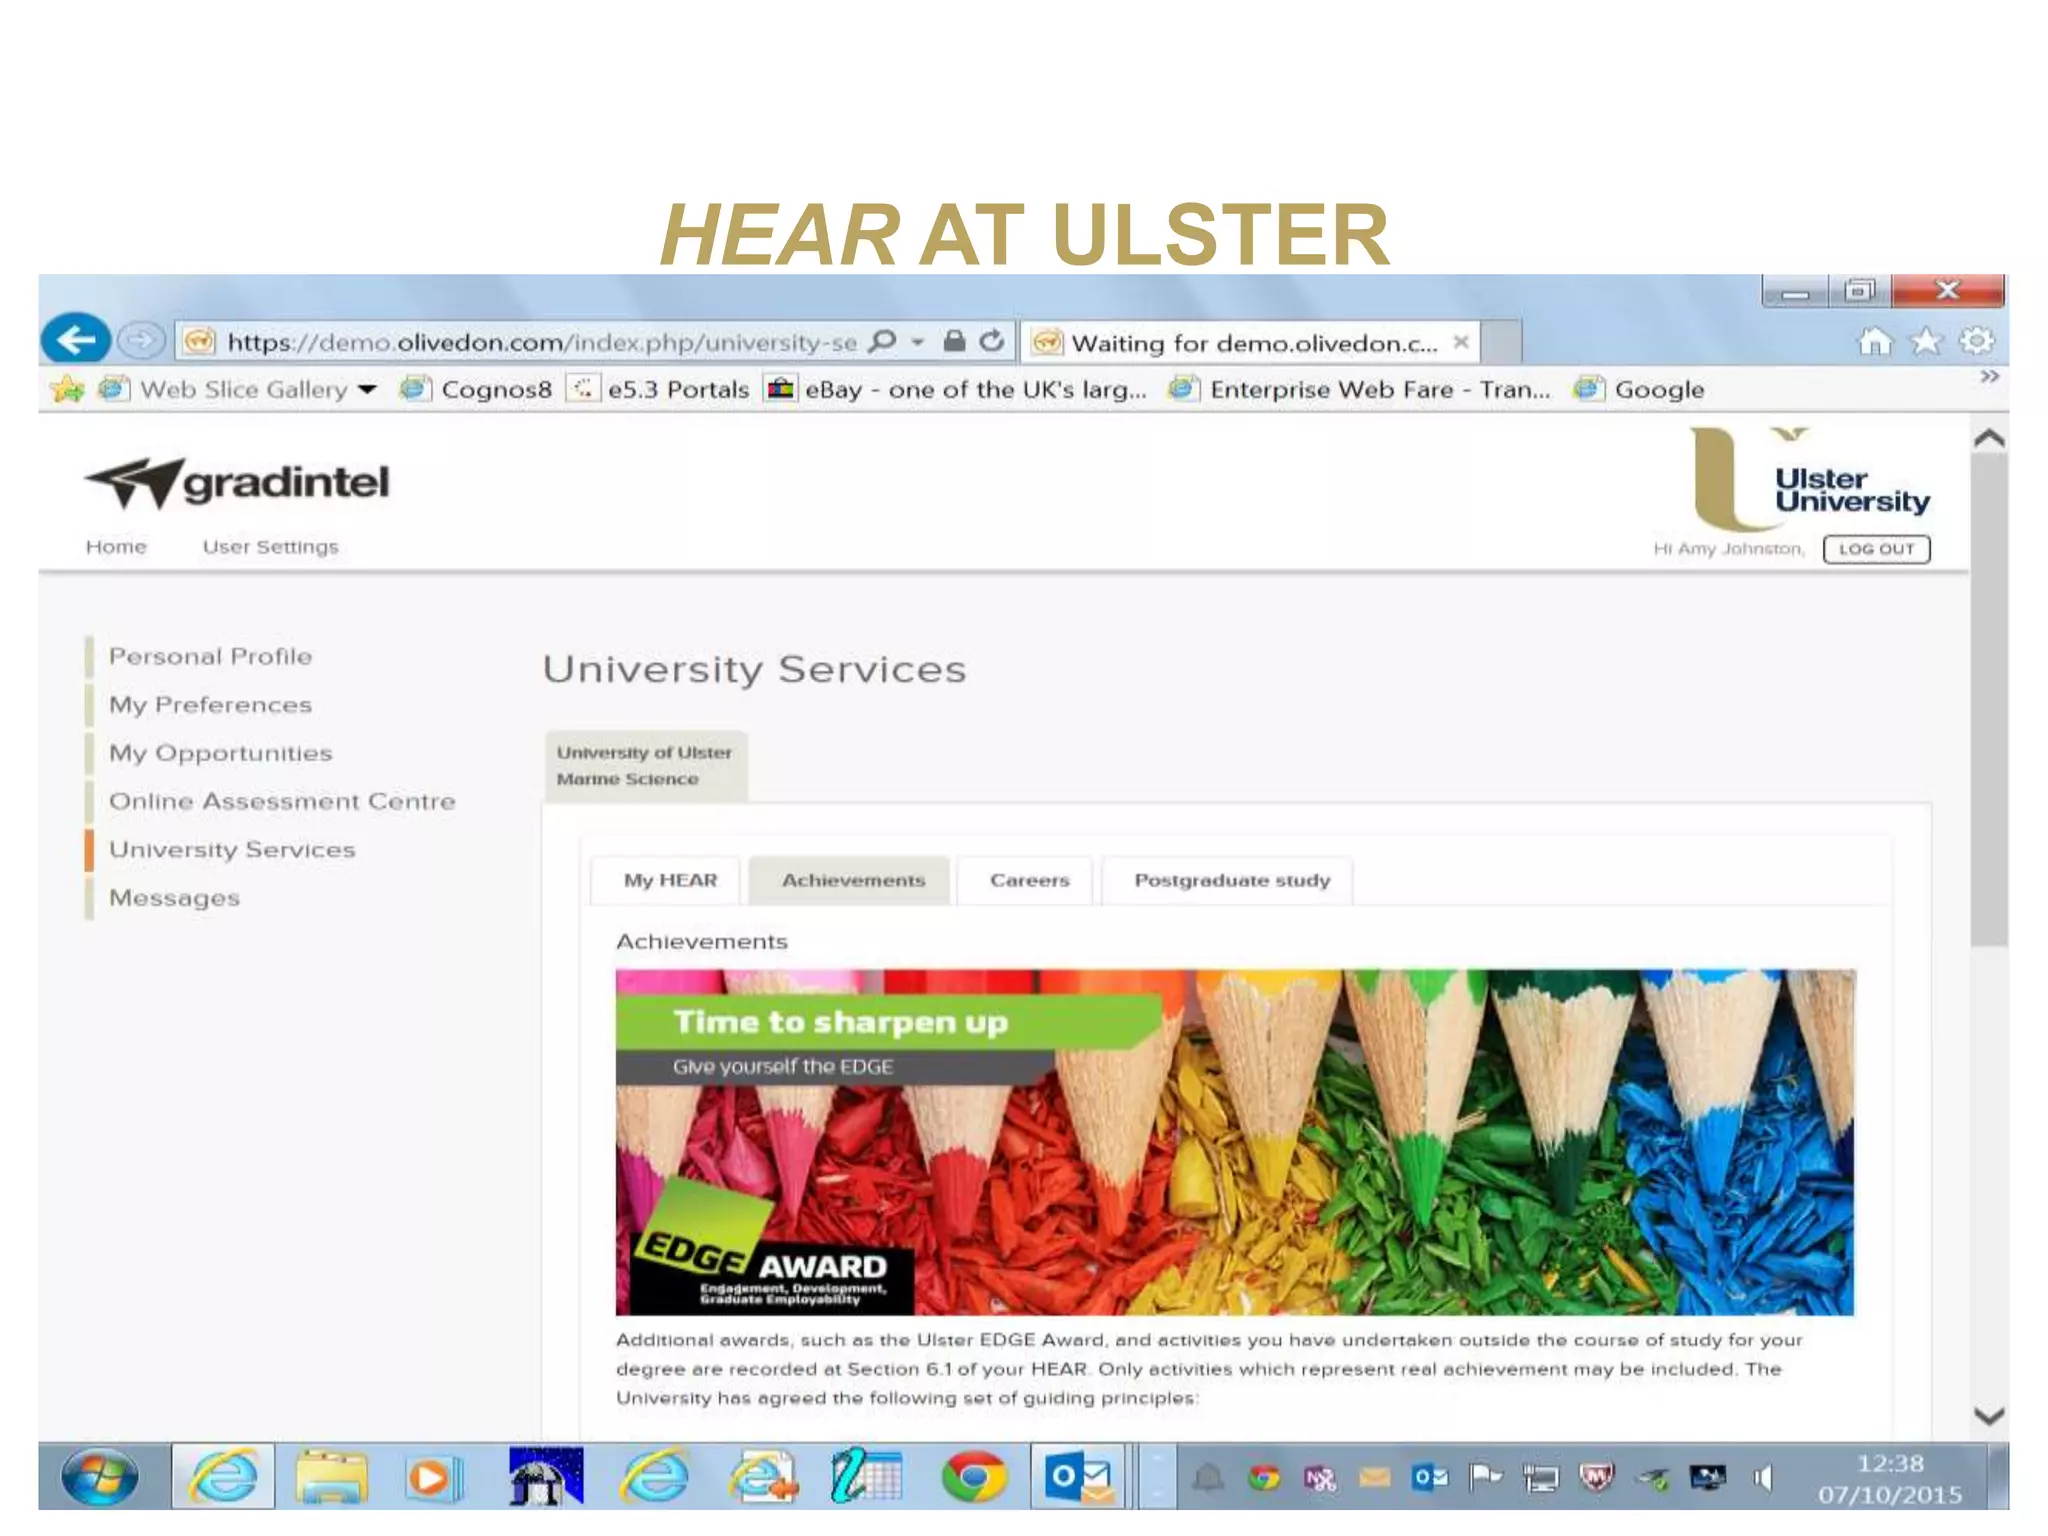Open the Cognos8 favorite link
Screen dimensions: 2048x1536
[x=476, y=389]
